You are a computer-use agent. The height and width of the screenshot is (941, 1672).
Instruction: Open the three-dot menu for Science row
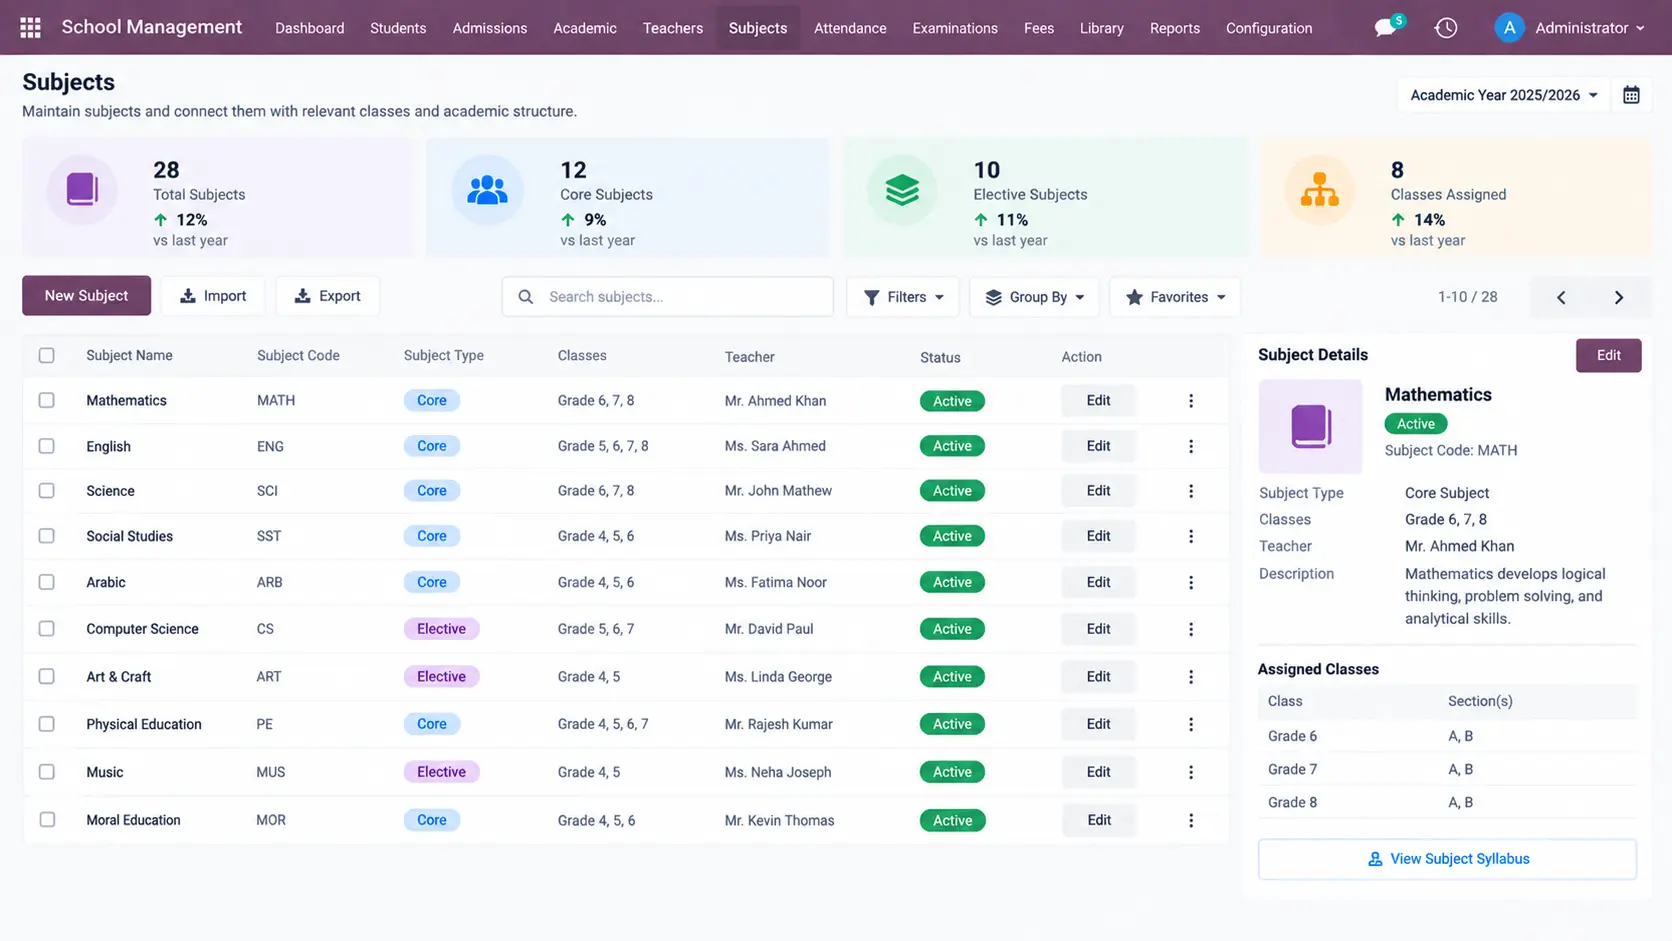pos(1191,491)
